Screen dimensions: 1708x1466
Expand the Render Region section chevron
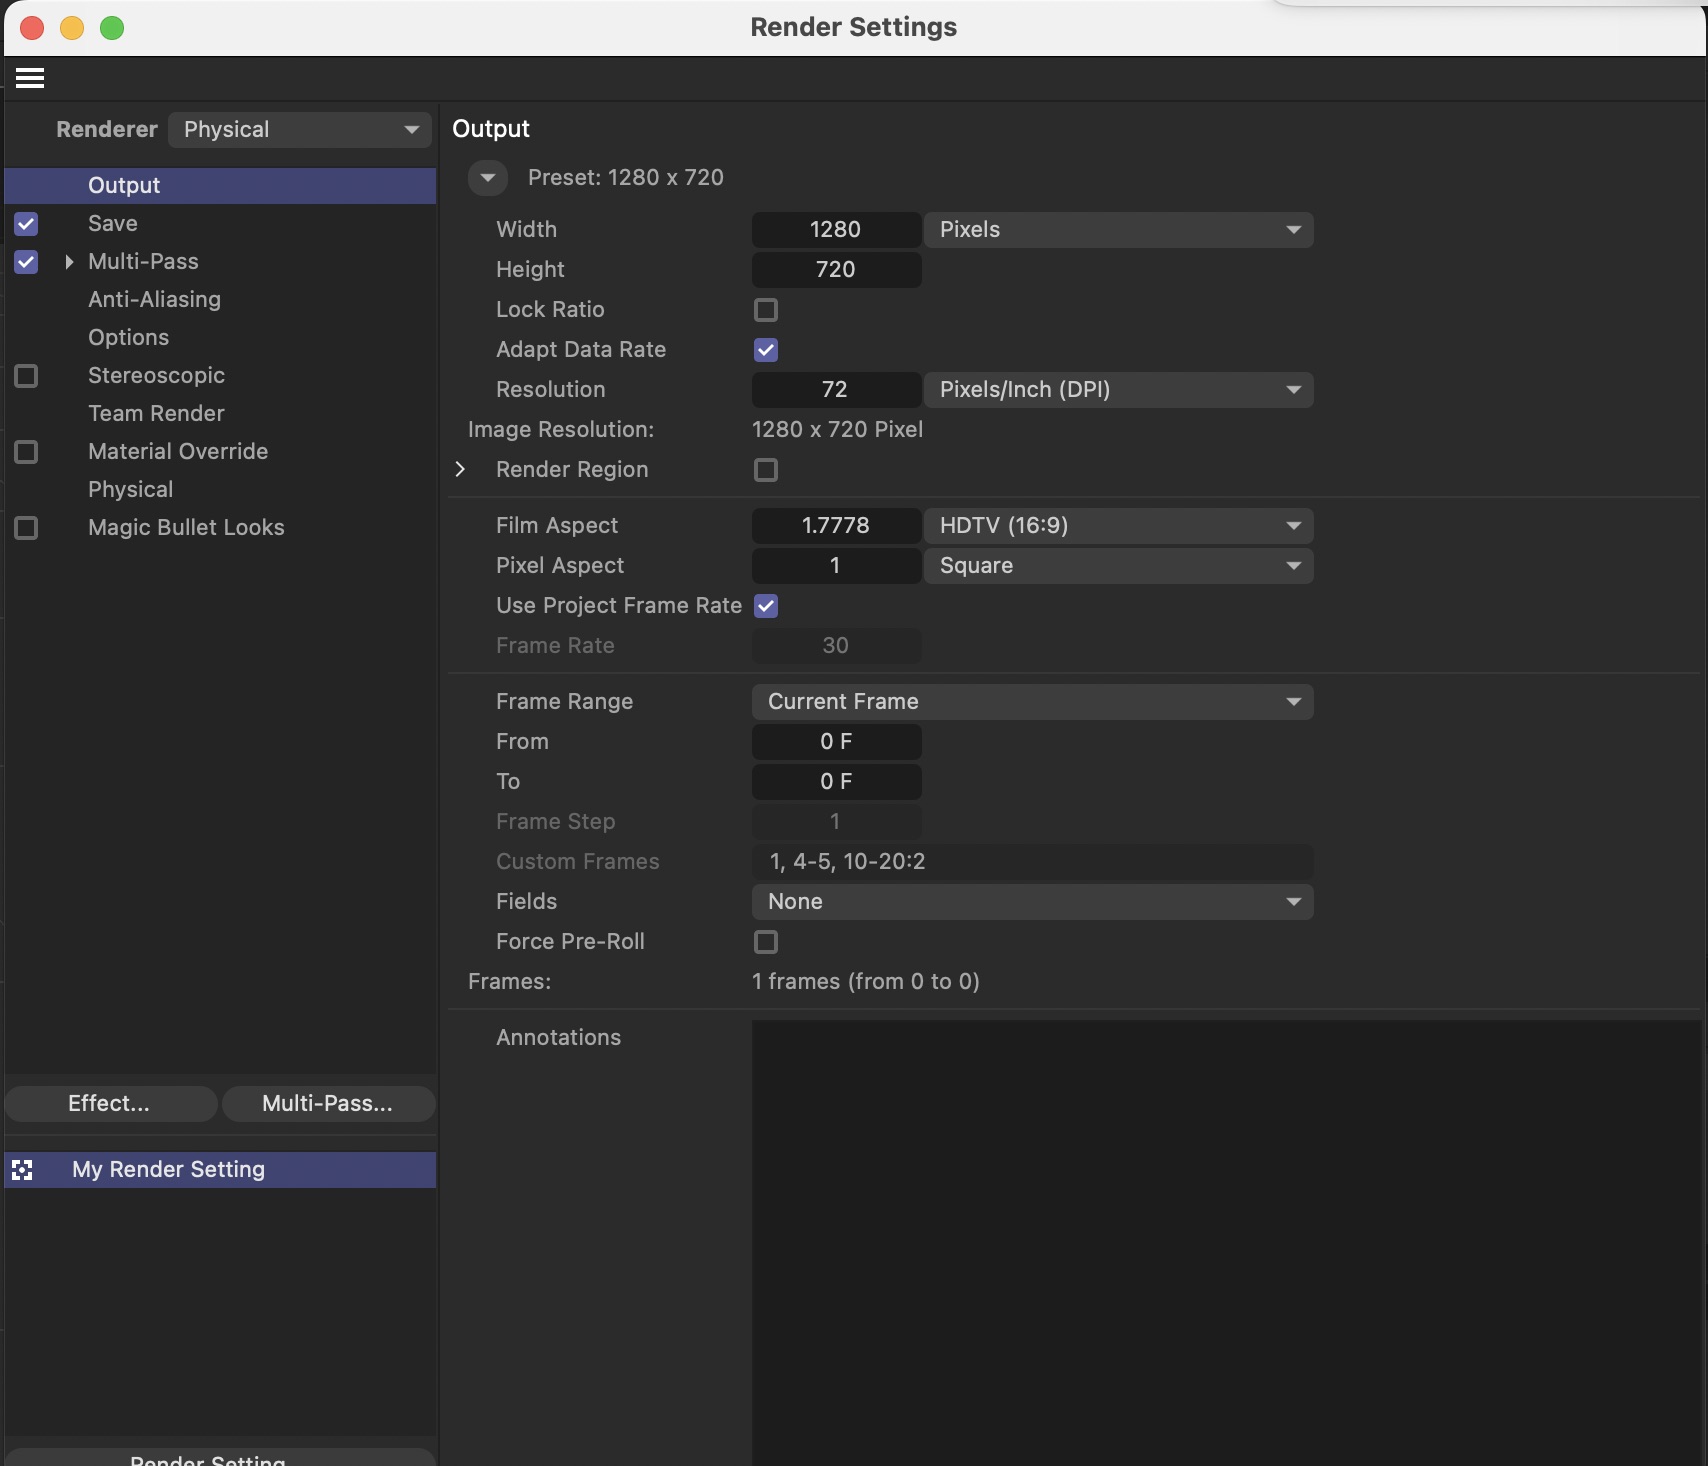460,469
